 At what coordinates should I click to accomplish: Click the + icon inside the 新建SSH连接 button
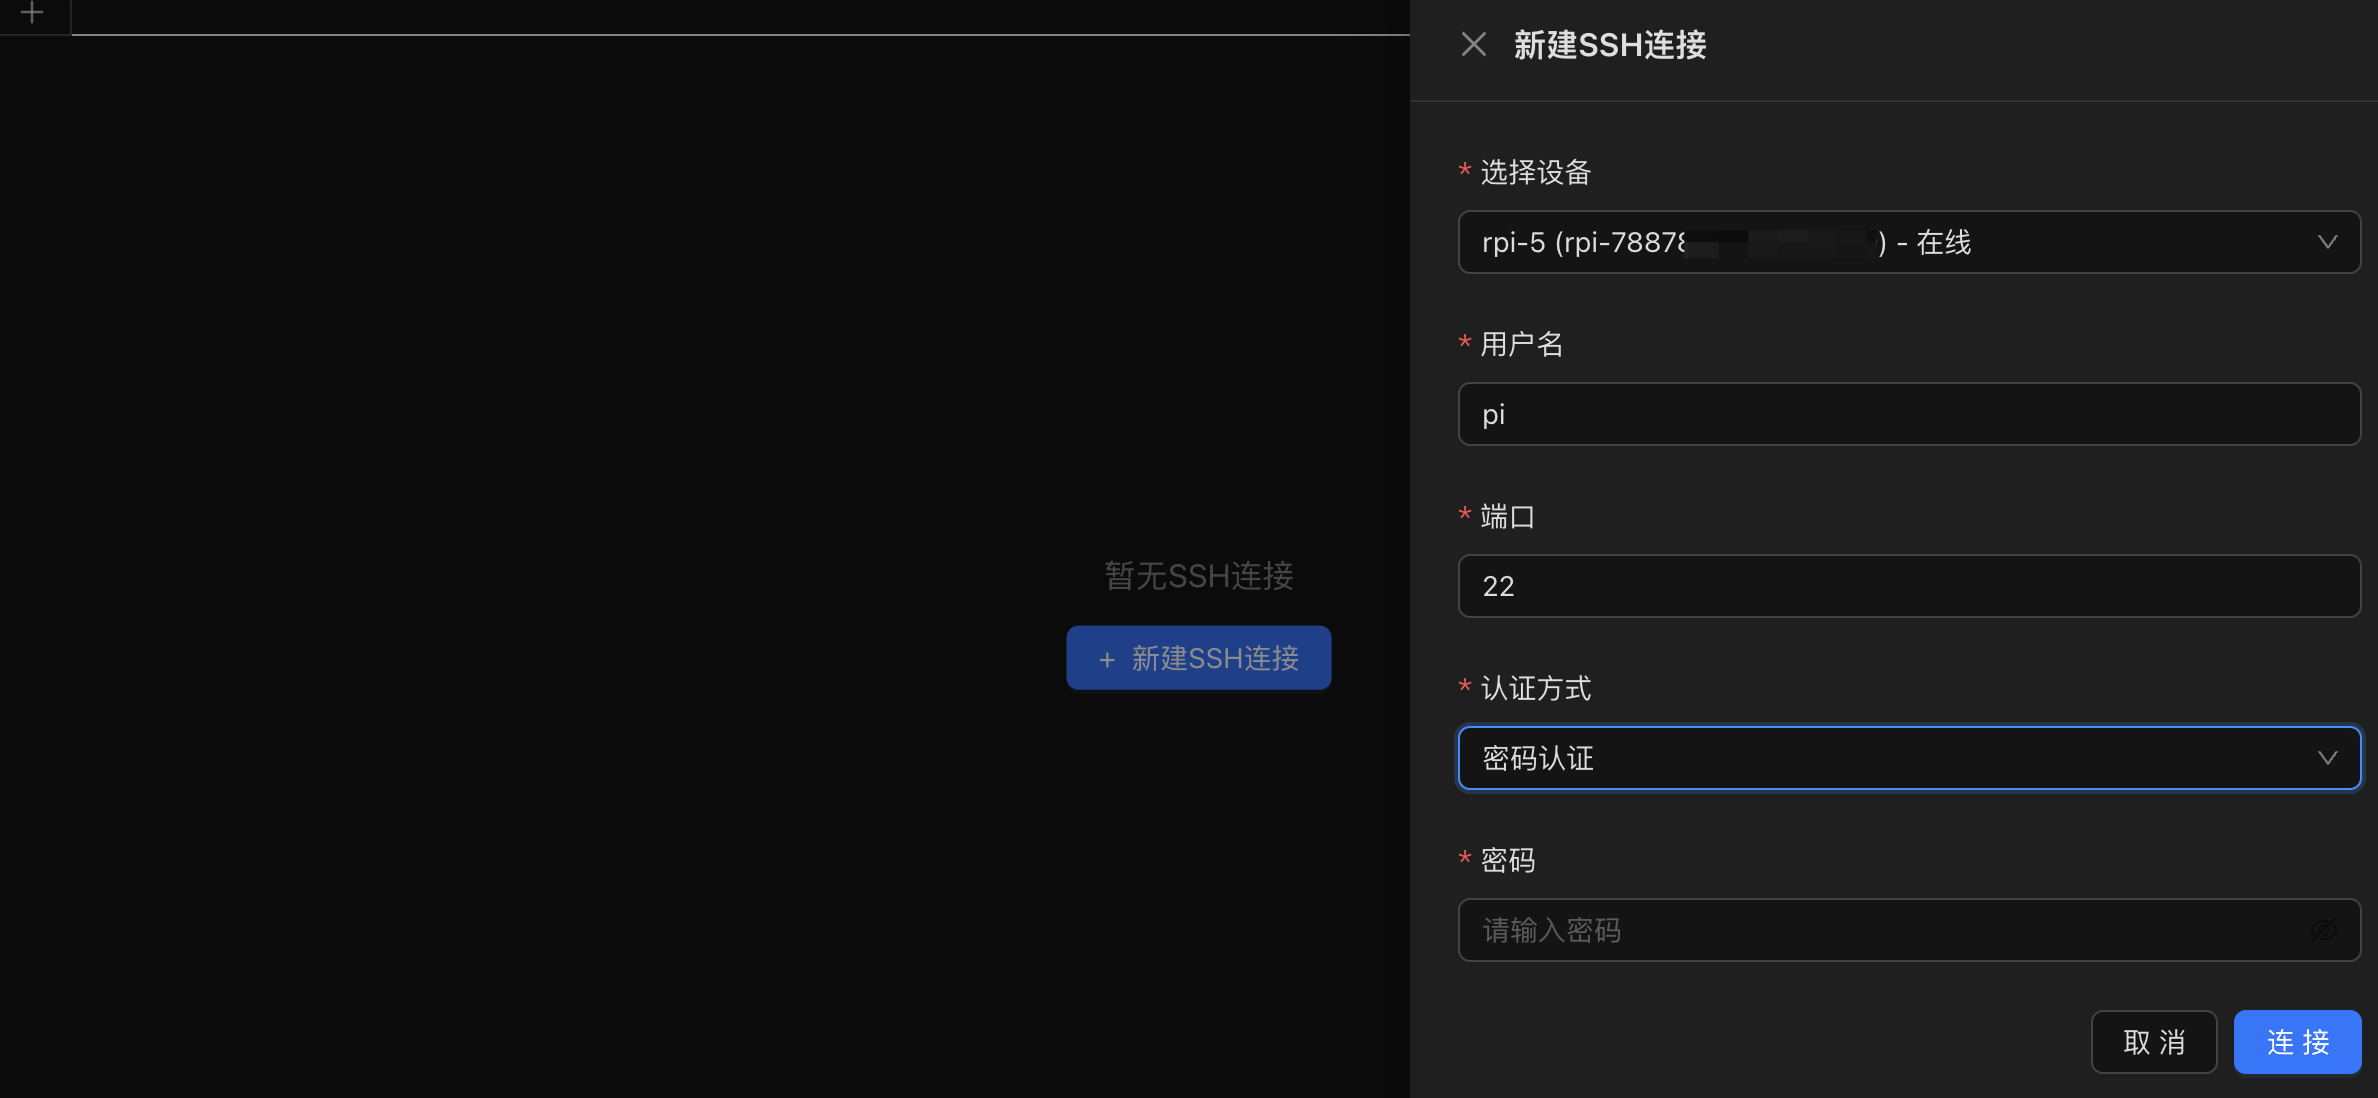1106,659
